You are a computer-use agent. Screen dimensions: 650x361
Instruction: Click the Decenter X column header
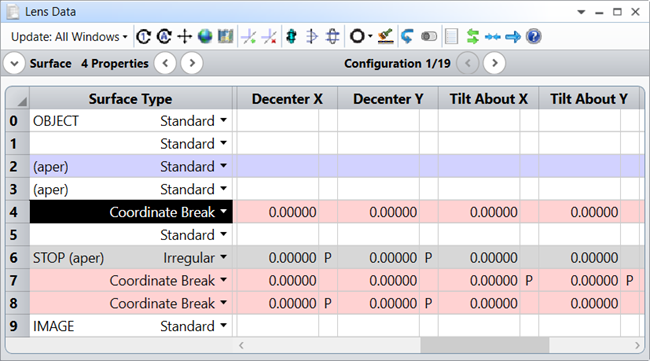pyautogui.click(x=287, y=99)
